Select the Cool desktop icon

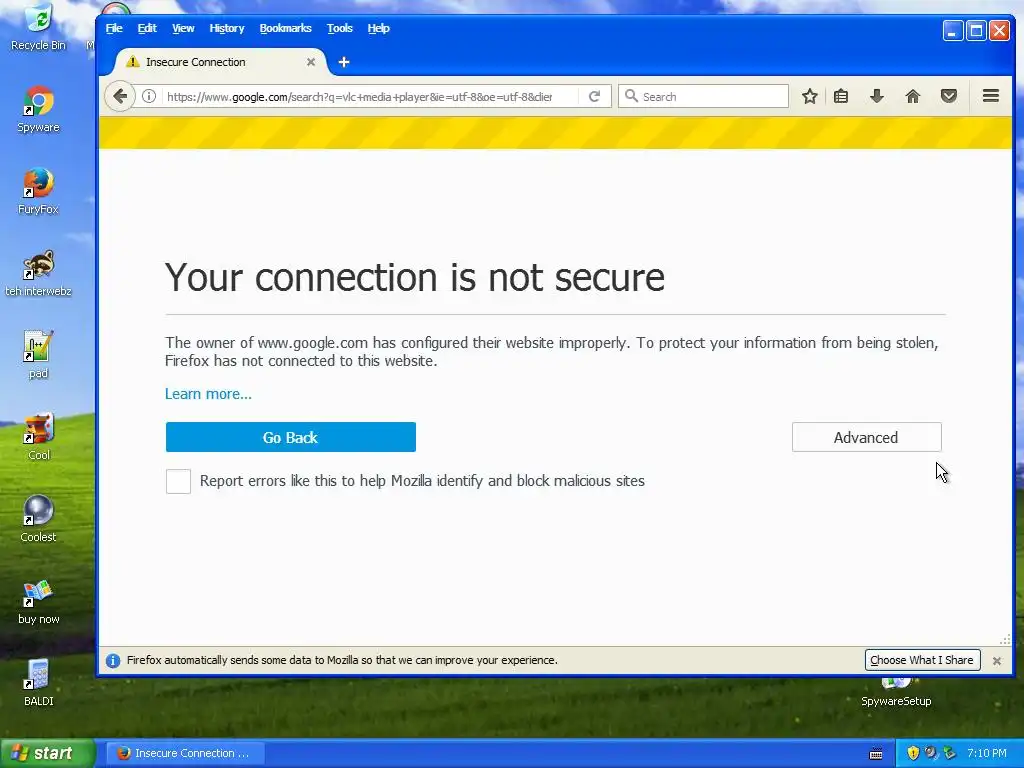(x=39, y=438)
